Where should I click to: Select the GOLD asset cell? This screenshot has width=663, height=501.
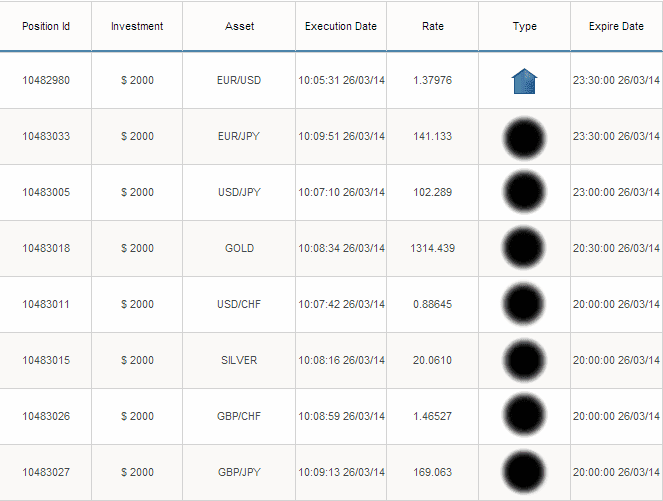tap(239, 248)
